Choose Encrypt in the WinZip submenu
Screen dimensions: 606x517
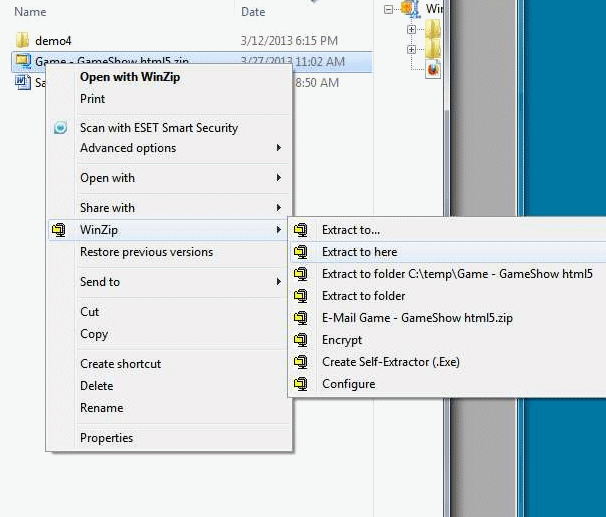coord(342,340)
